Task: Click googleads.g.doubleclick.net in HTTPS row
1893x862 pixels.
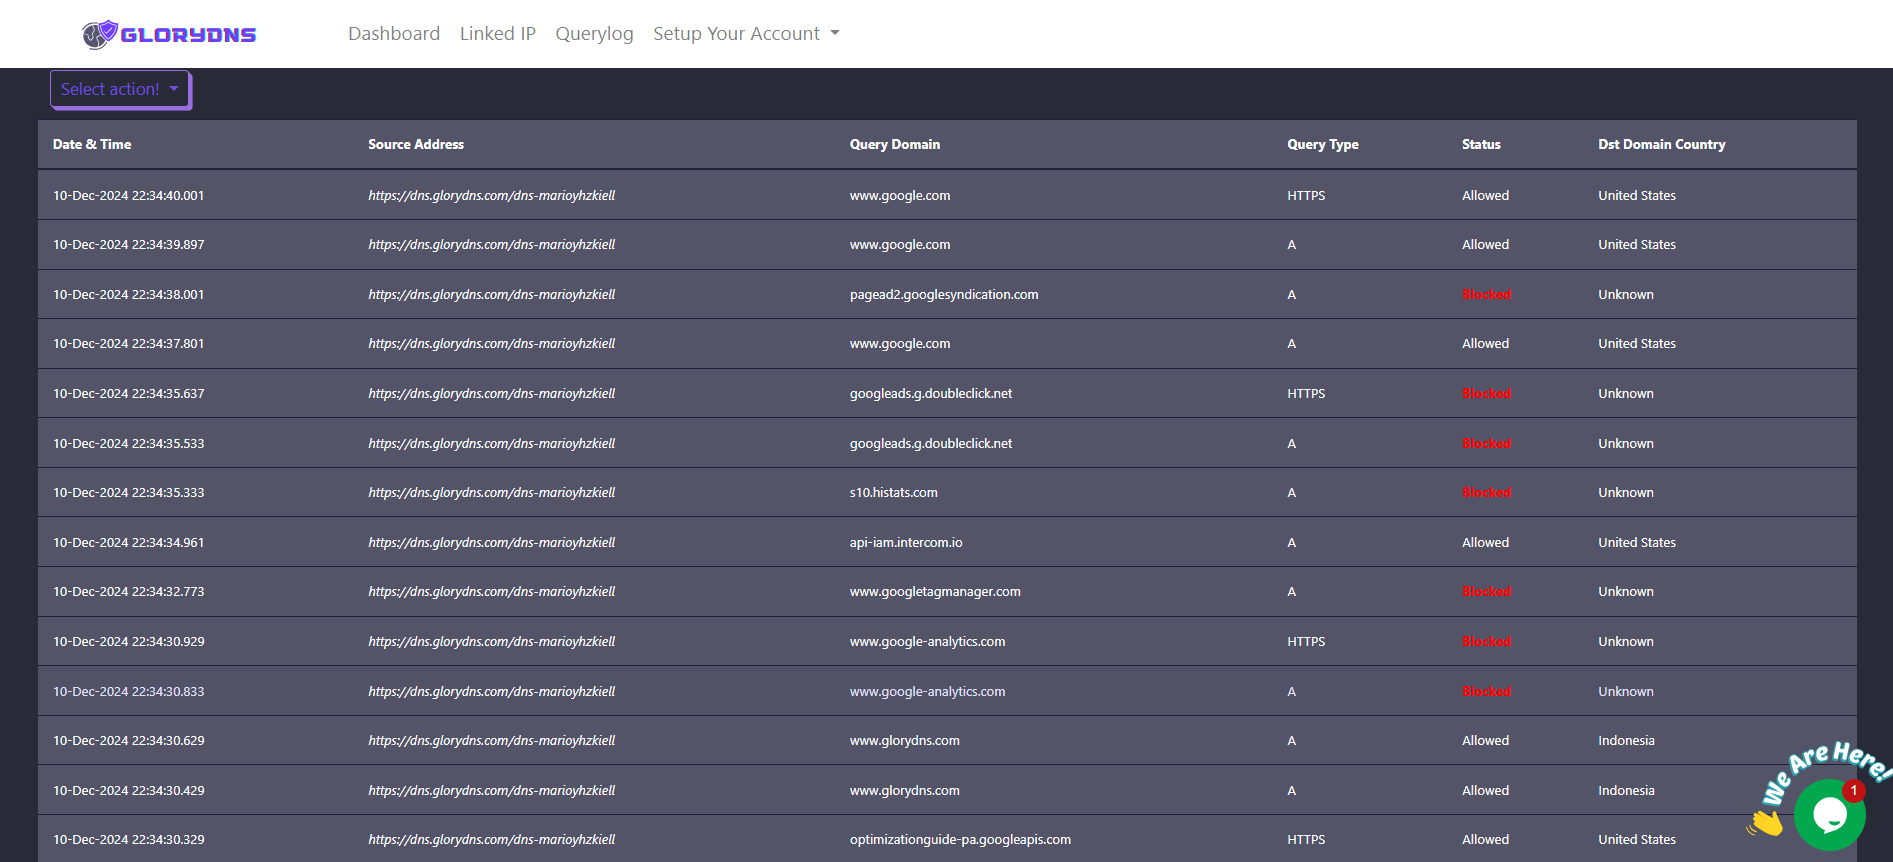Action: click(931, 394)
